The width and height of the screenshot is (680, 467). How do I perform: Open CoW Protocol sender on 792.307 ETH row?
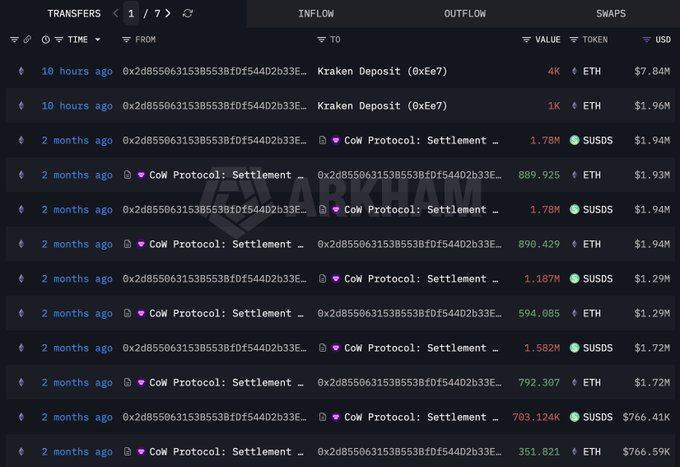(226, 382)
